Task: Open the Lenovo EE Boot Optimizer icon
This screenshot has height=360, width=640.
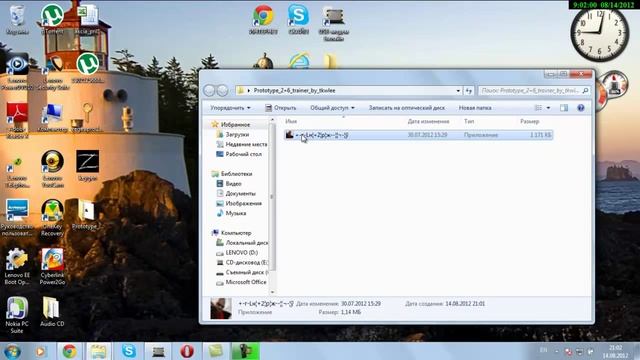Action: 17,267
